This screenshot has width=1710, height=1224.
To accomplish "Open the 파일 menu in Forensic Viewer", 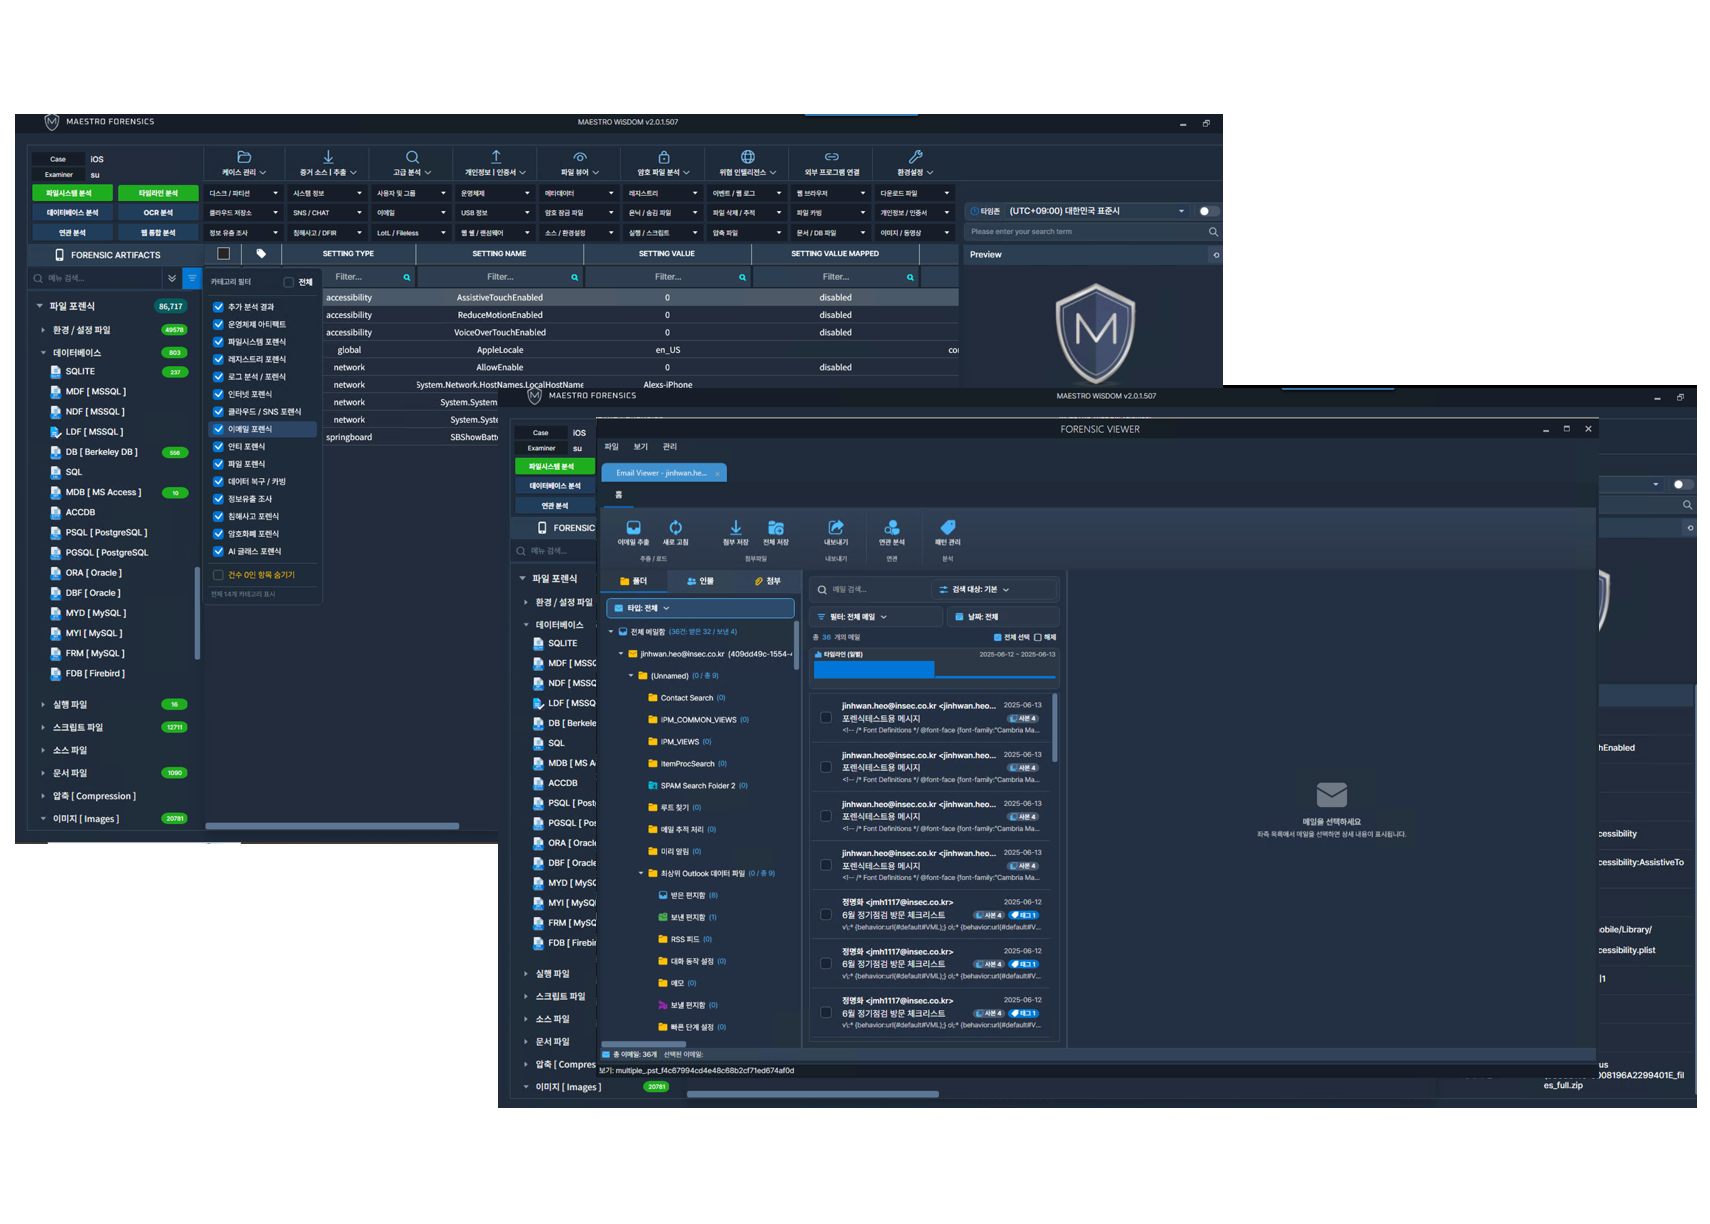I will click(x=612, y=447).
